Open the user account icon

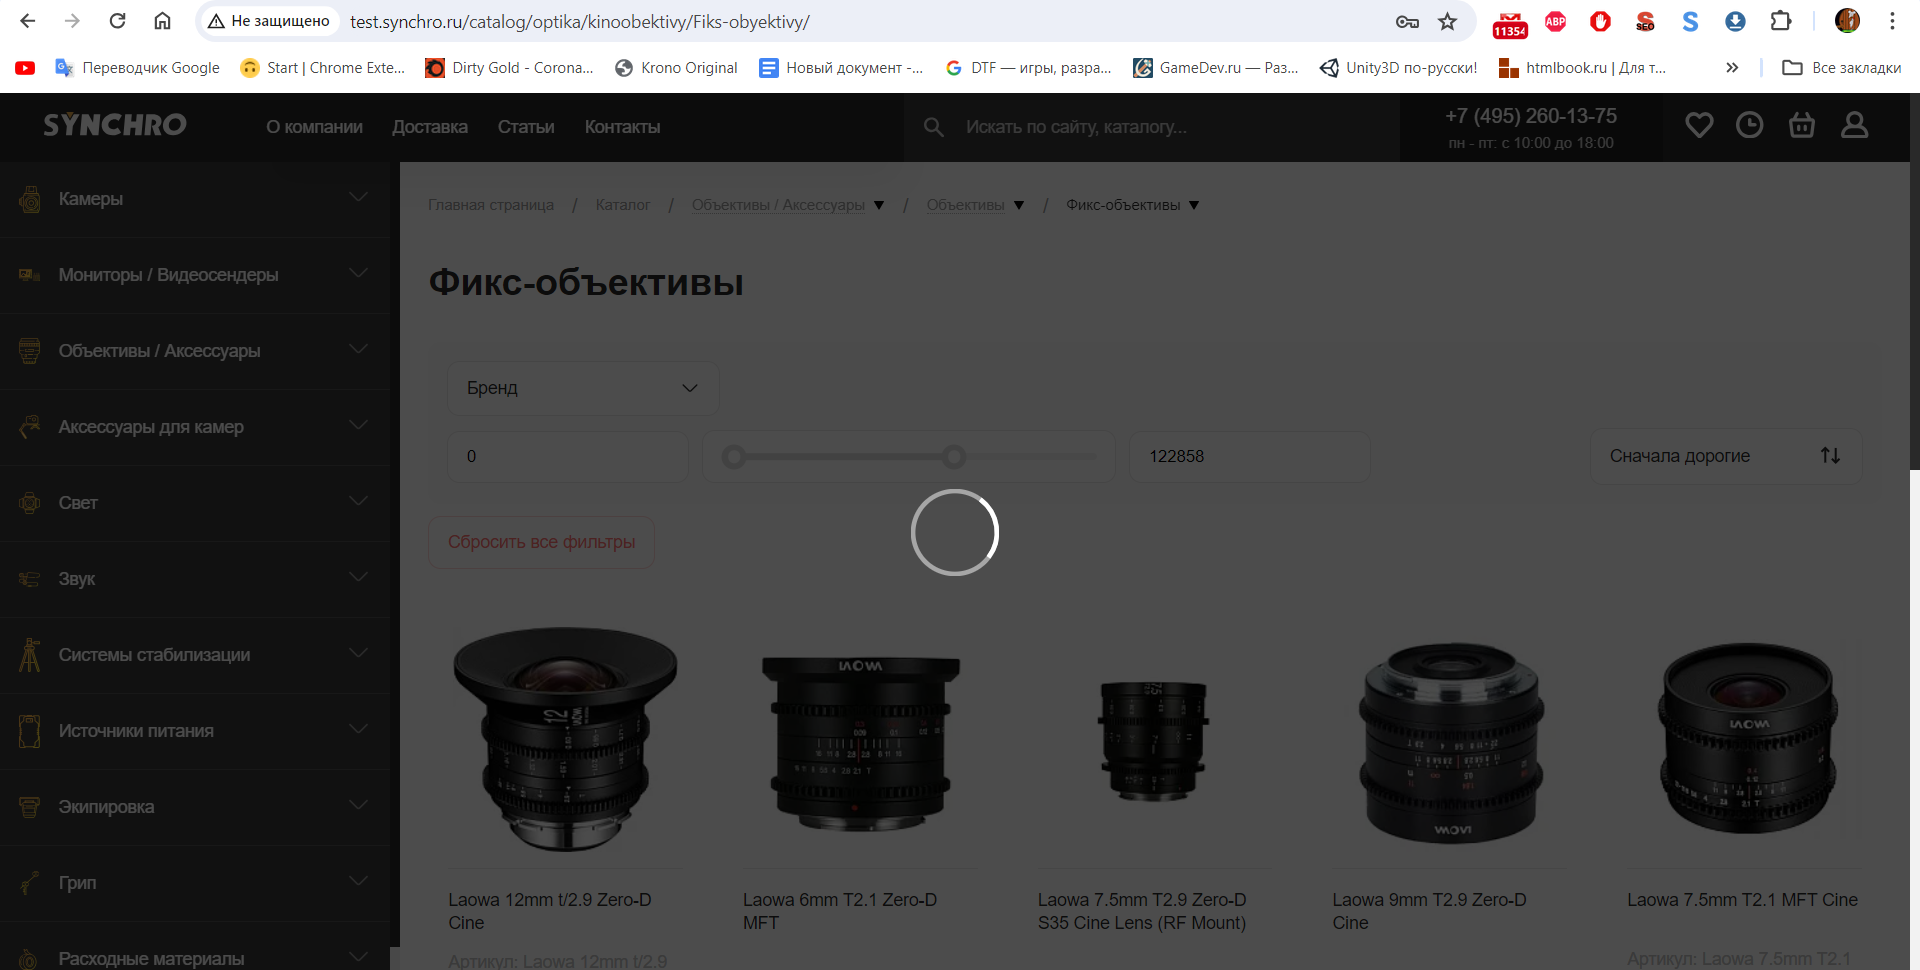1854,125
